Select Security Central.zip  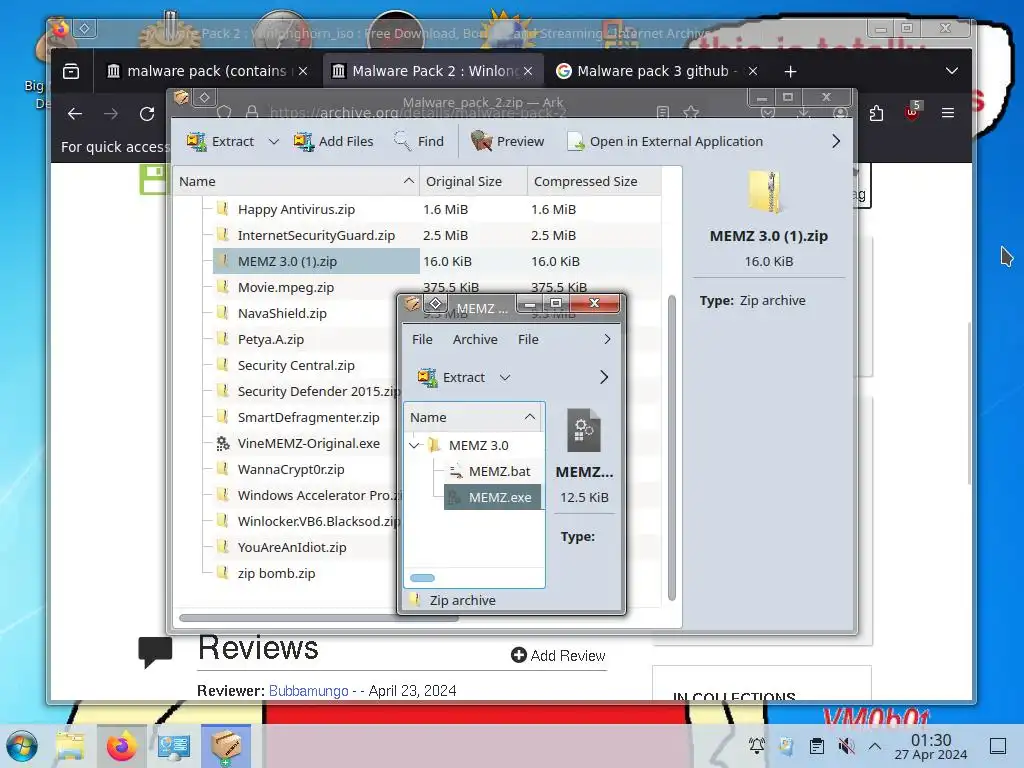tap(296, 366)
